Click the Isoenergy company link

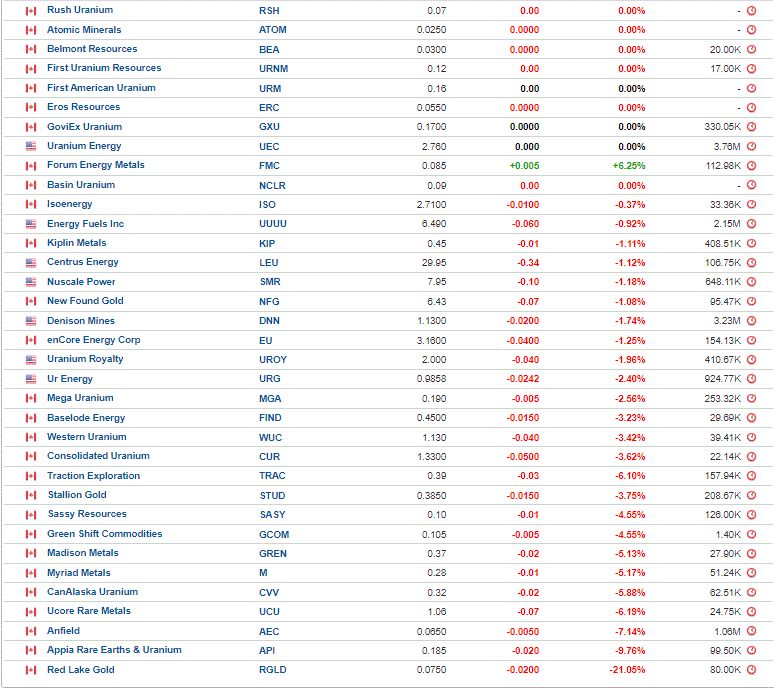[x=70, y=204]
